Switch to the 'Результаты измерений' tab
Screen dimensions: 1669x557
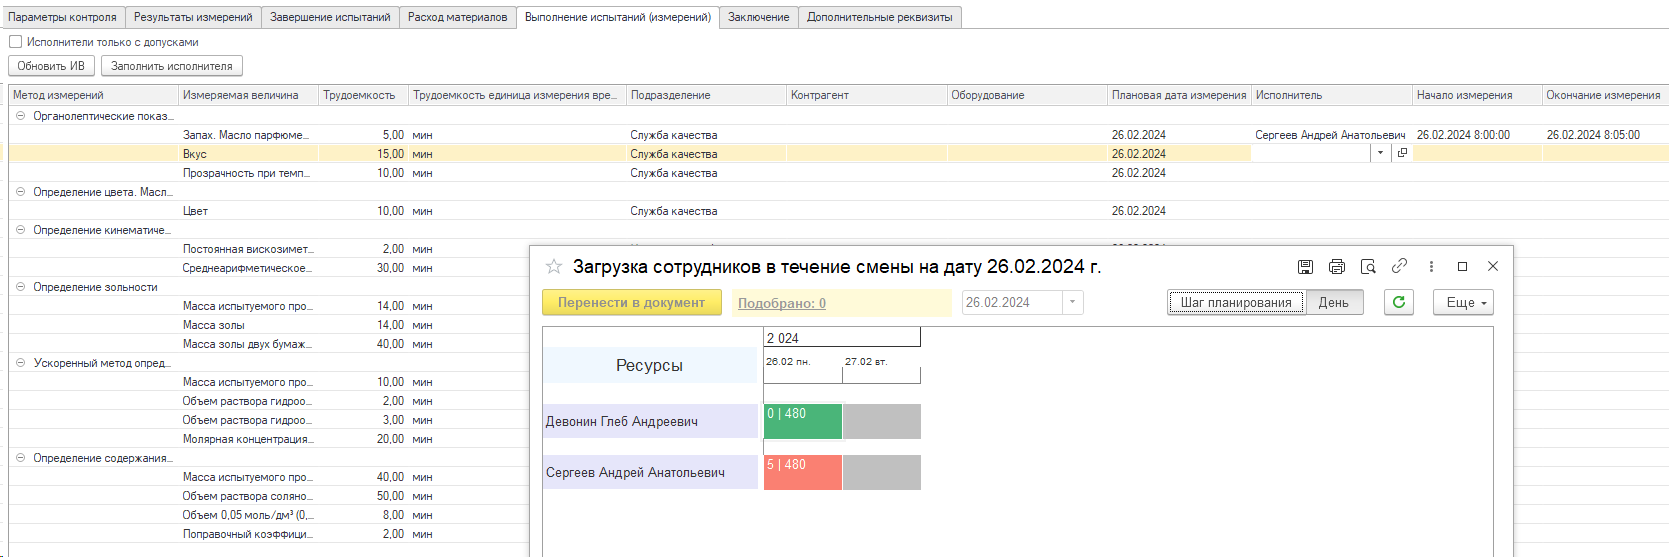[x=193, y=17]
